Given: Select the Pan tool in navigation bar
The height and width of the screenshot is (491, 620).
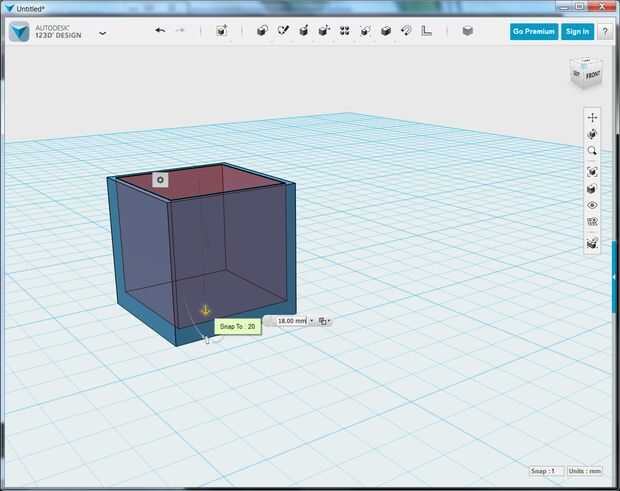Looking at the screenshot, I should tap(592, 117).
